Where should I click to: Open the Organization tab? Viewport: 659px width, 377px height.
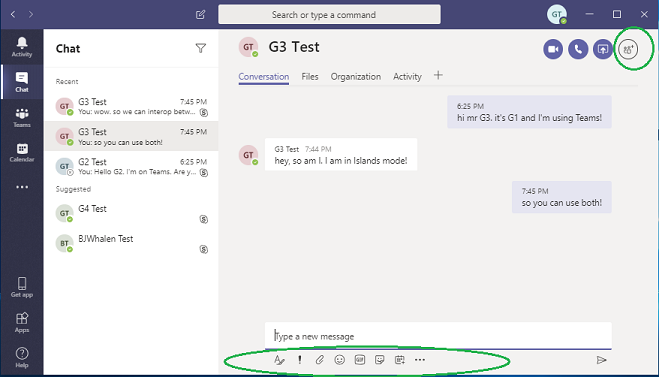click(x=356, y=76)
